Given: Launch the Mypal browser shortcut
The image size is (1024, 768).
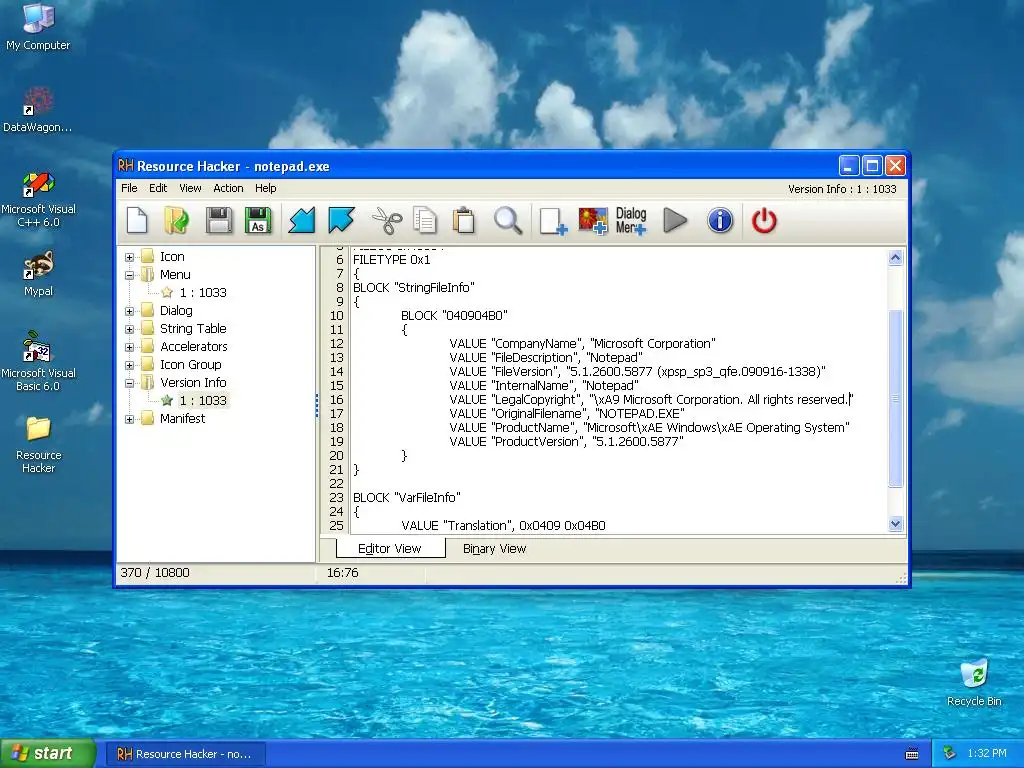Looking at the screenshot, I should [38, 273].
